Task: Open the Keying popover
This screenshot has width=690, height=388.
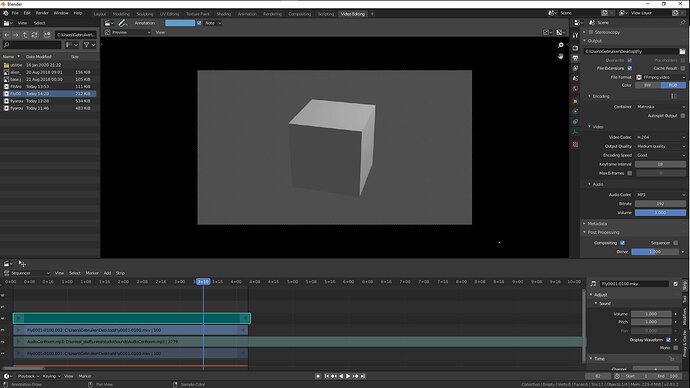Action: pyautogui.click(x=51, y=376)
